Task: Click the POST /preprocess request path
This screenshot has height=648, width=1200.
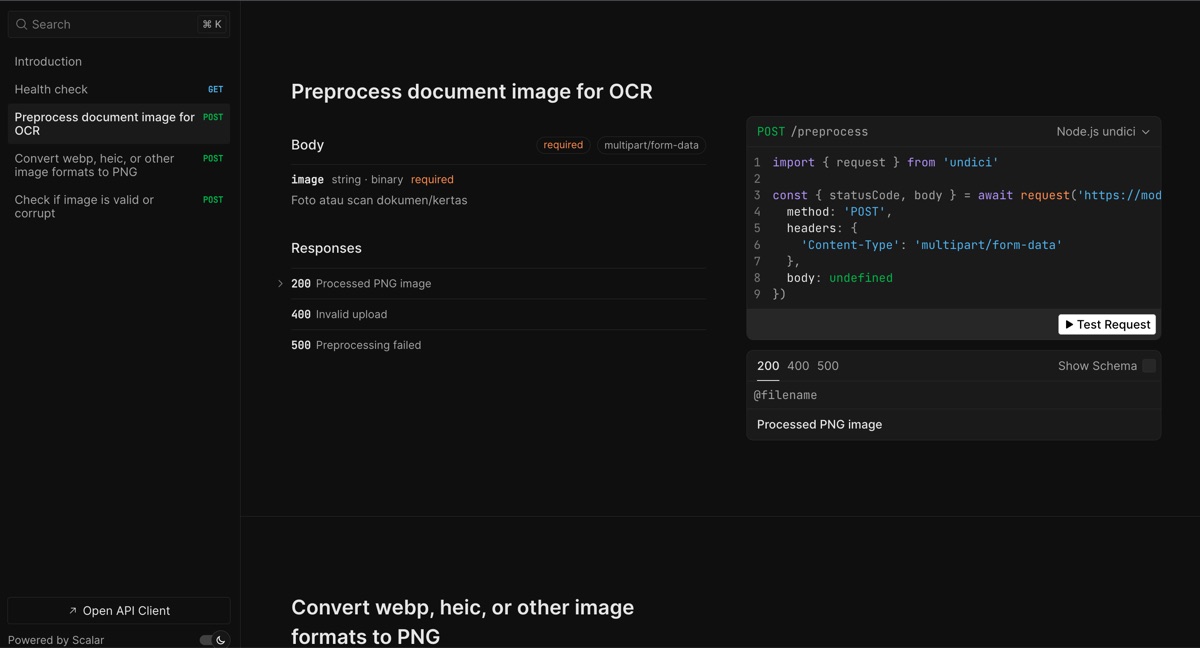Action: pos(813,132)
